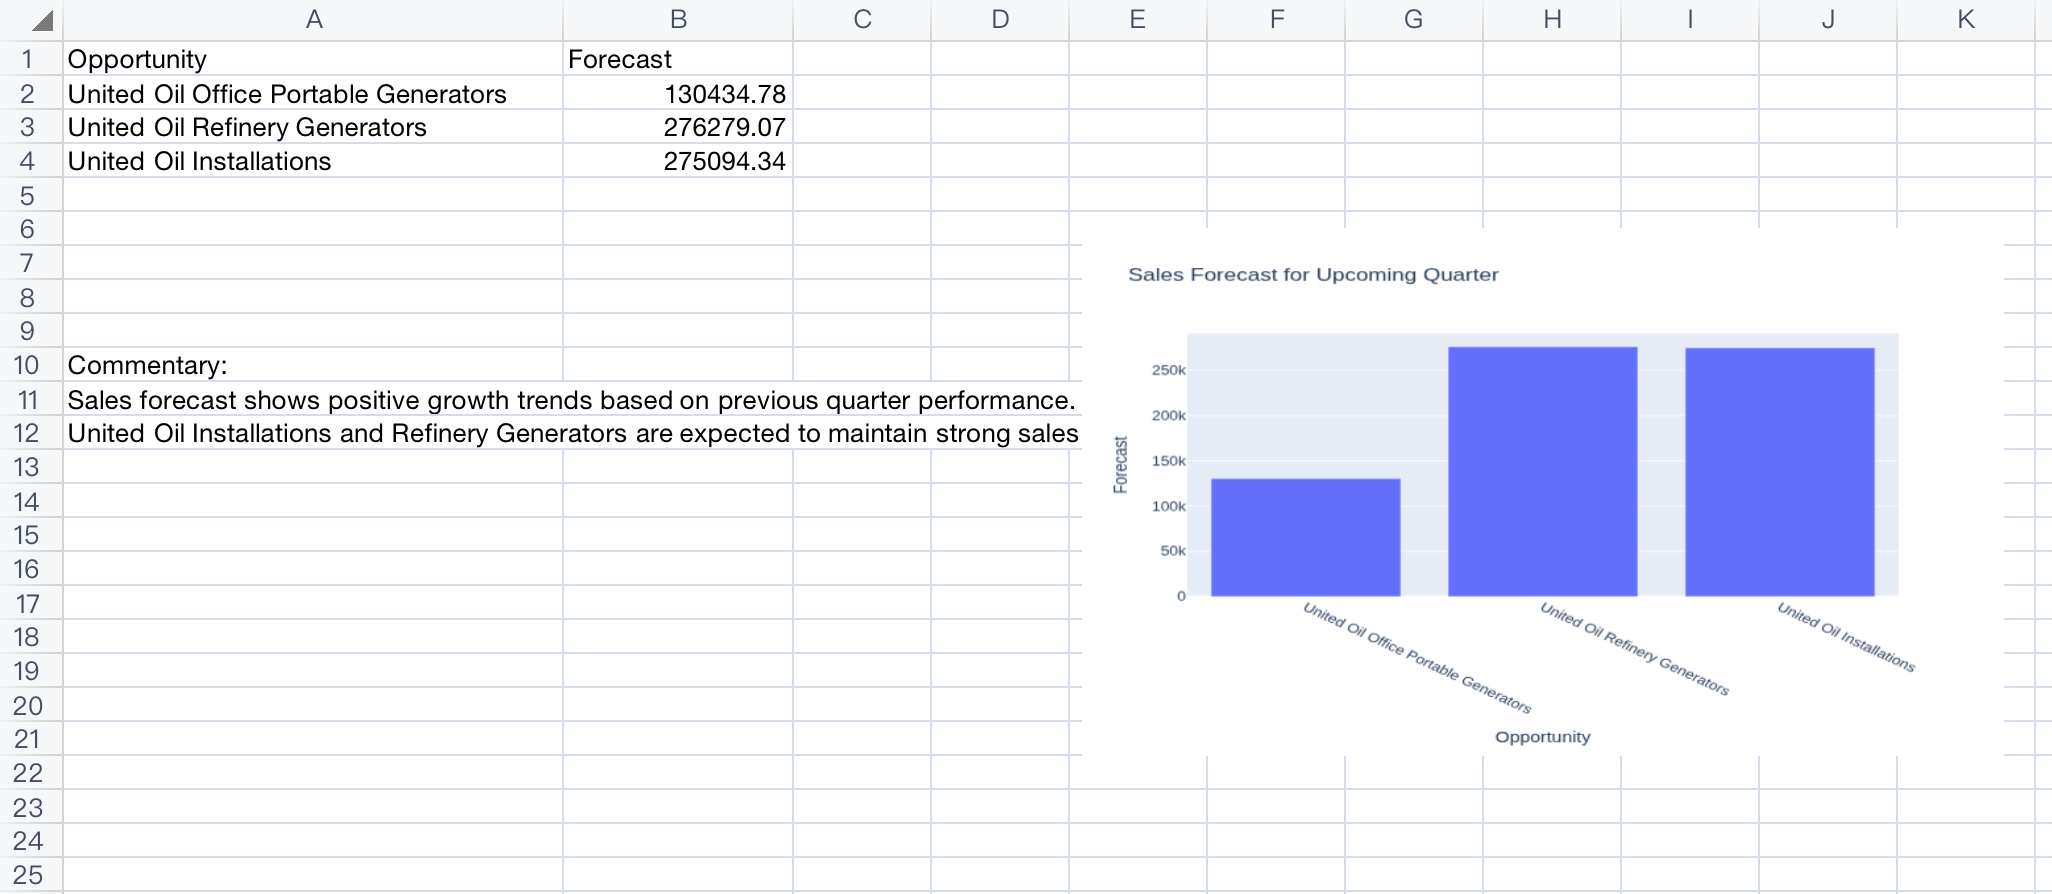Select column H header

point(1552,20)
